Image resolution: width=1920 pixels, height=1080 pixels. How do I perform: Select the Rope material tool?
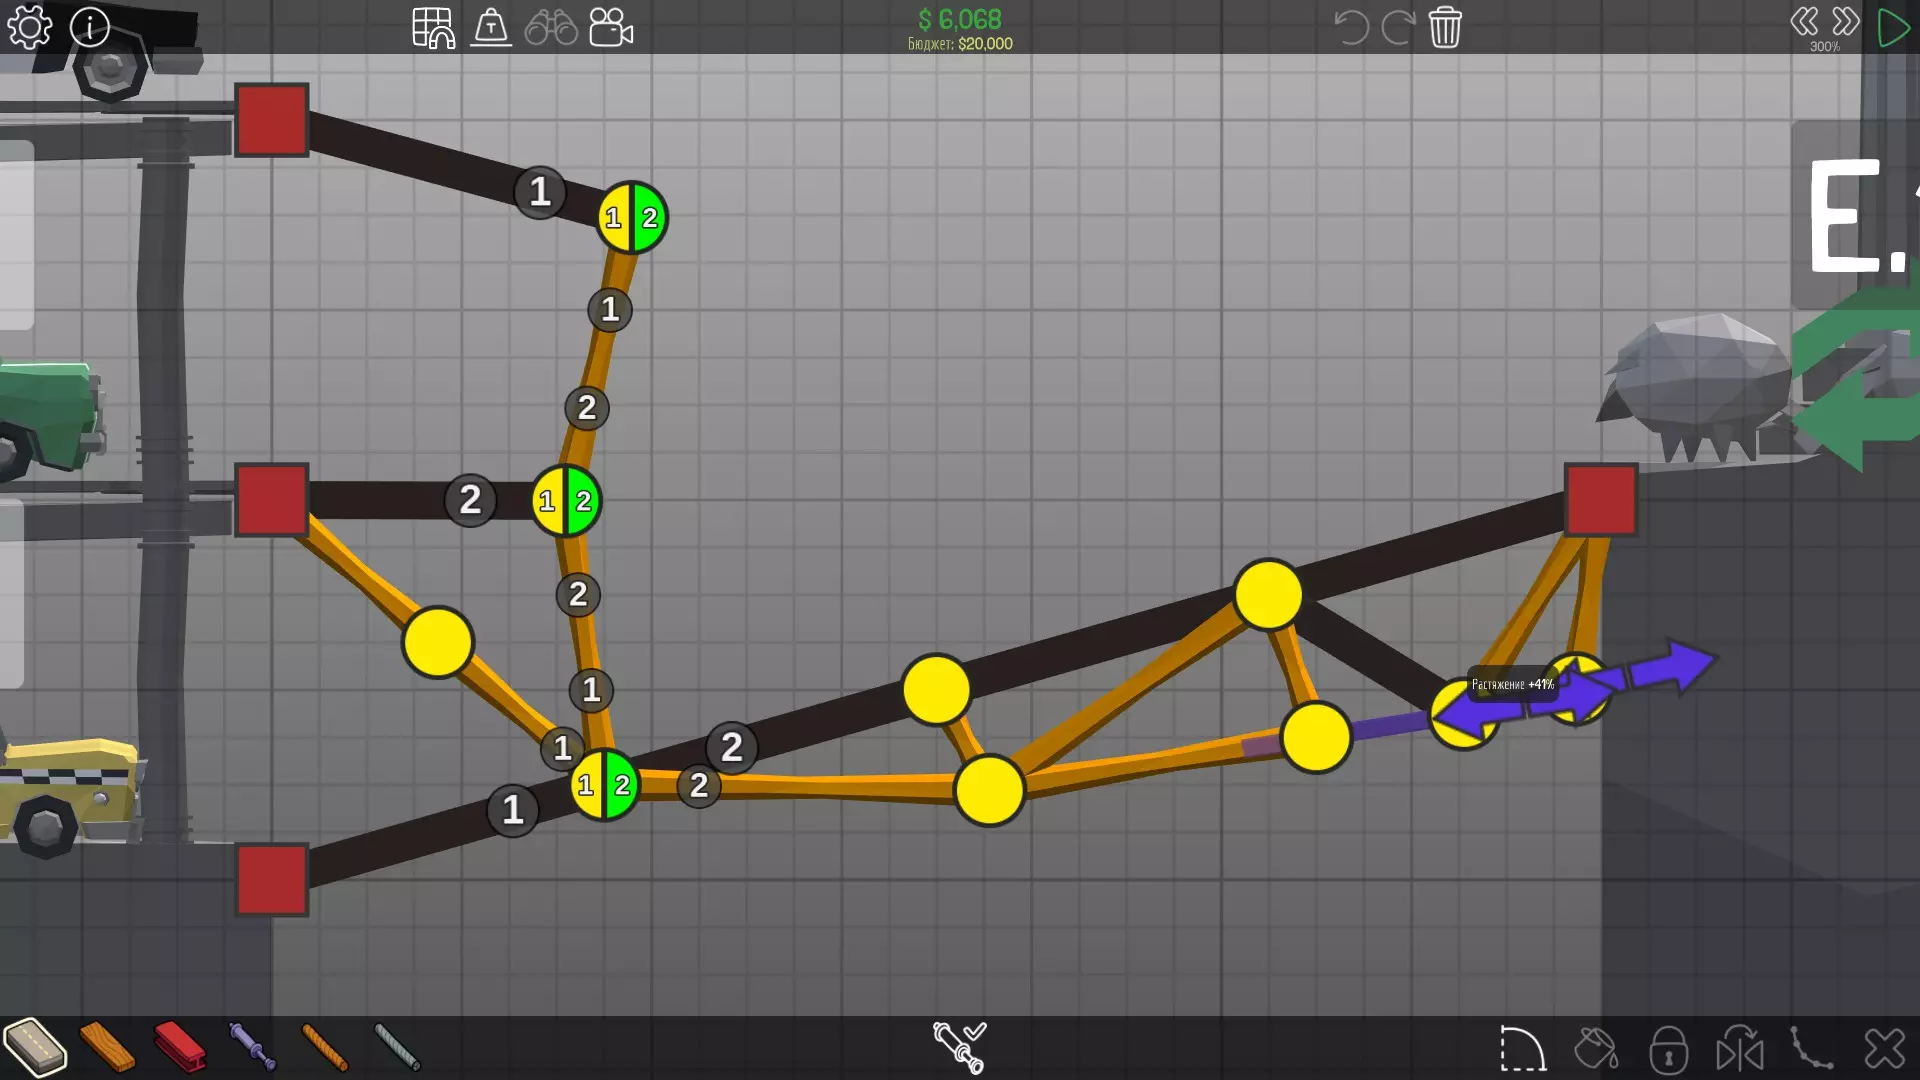click(325, 1047)
